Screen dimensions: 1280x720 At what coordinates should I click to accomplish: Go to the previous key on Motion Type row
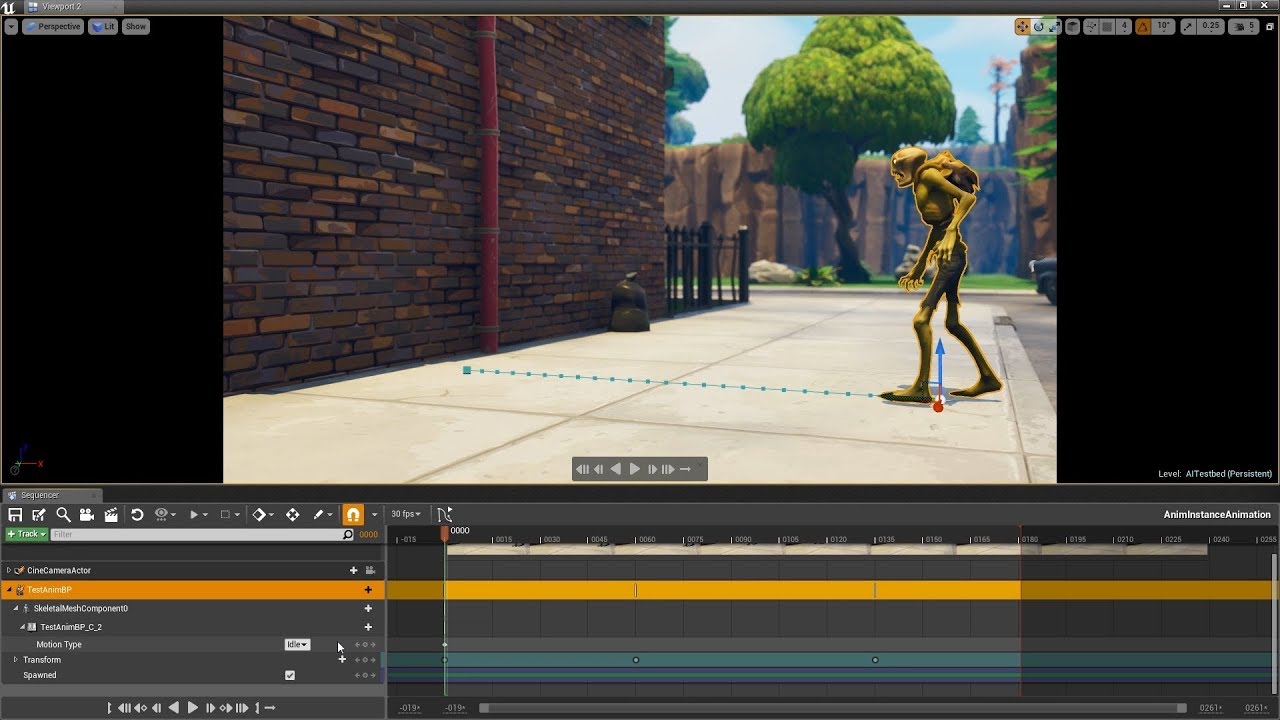pos(357,644)
